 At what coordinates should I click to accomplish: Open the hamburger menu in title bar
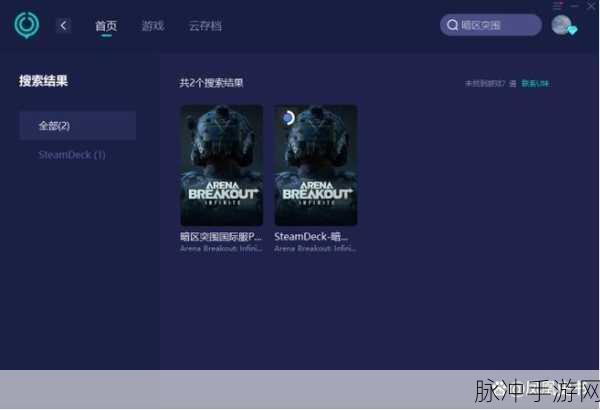click(x=558, y=6)
